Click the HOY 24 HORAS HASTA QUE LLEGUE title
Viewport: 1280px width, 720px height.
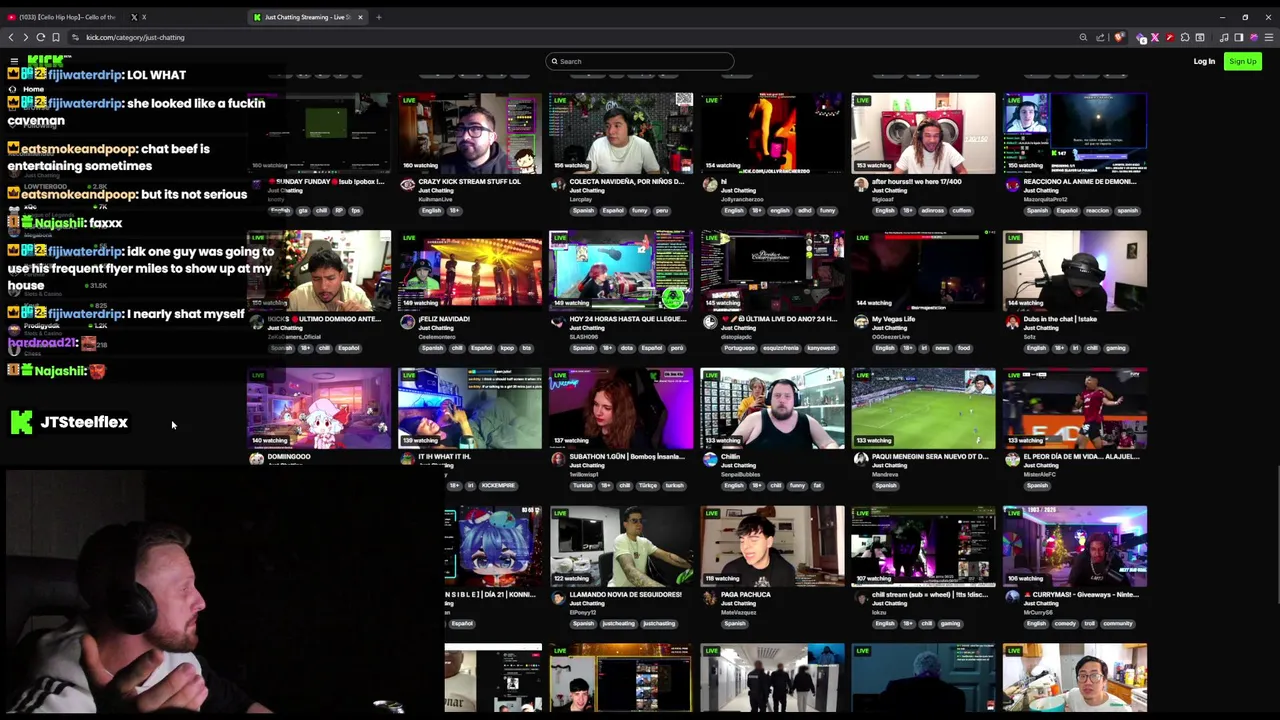[x=628, y=319]
